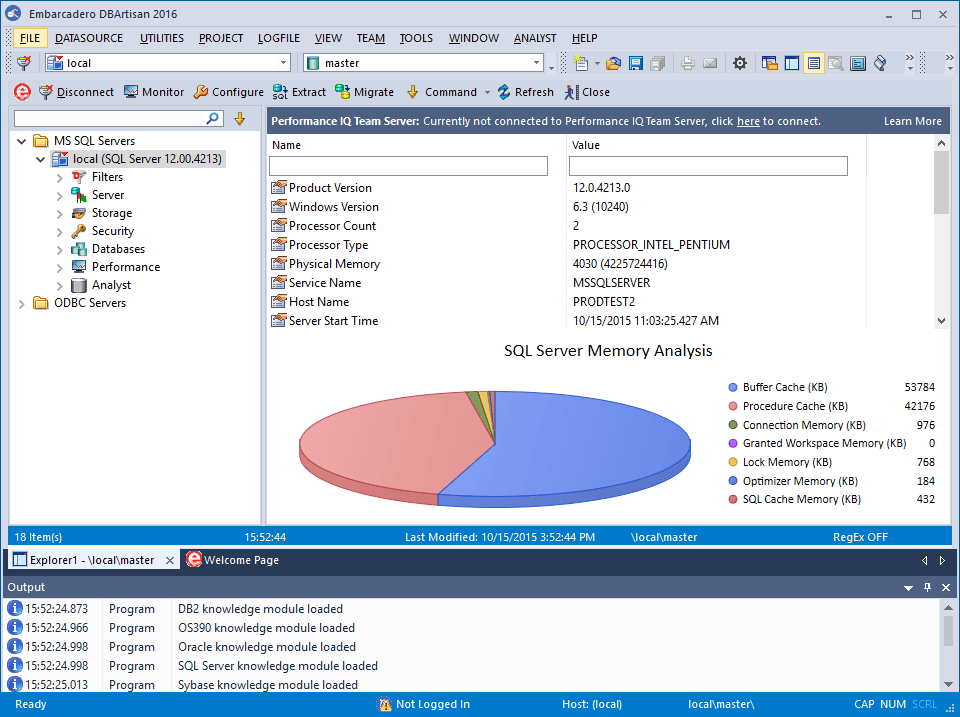Click the magnifier search window icon
The height and width of the screenshot is (717, 960).
click(836, 63)
